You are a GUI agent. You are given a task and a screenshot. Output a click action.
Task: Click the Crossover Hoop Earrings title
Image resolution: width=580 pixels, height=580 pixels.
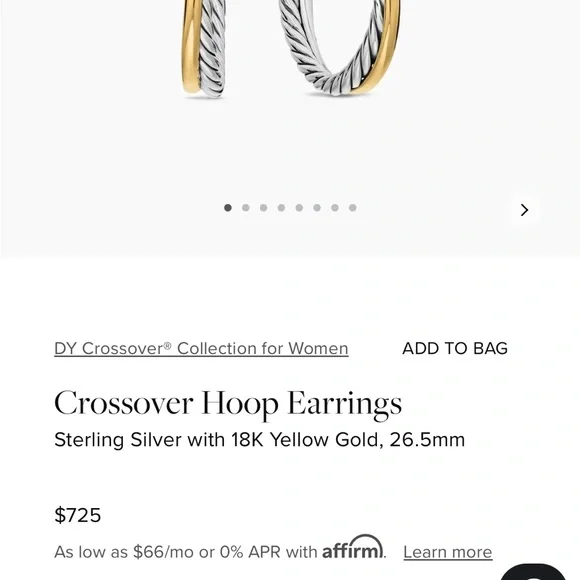click(228, 404)
